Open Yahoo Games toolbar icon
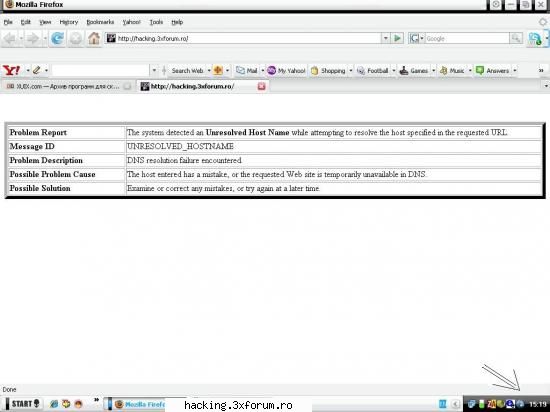550x412 pixels. click(x=414, y=70)
